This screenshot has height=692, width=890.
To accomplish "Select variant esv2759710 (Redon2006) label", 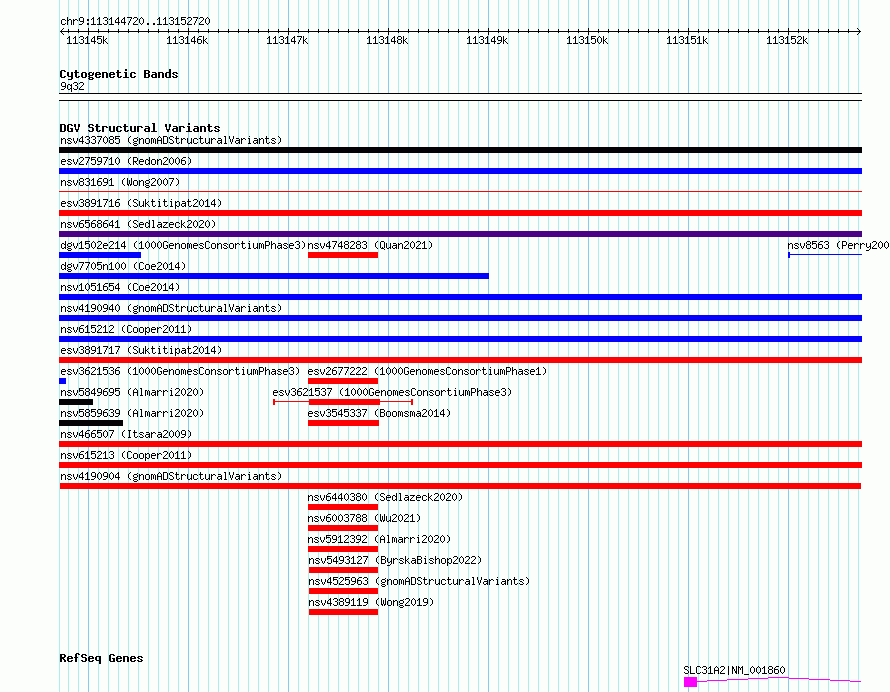I will coord(126,161).
